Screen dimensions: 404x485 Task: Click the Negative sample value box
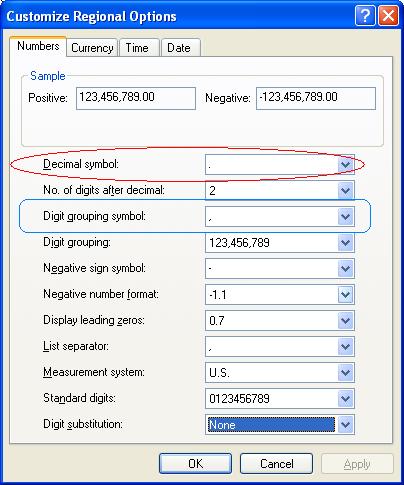tap(316, 98)
